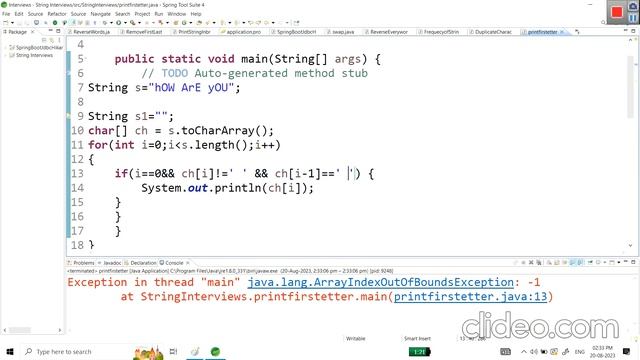Switch to the FrequecyofStrin editor tab
The image size is (640, 360).
coord(441,32)
